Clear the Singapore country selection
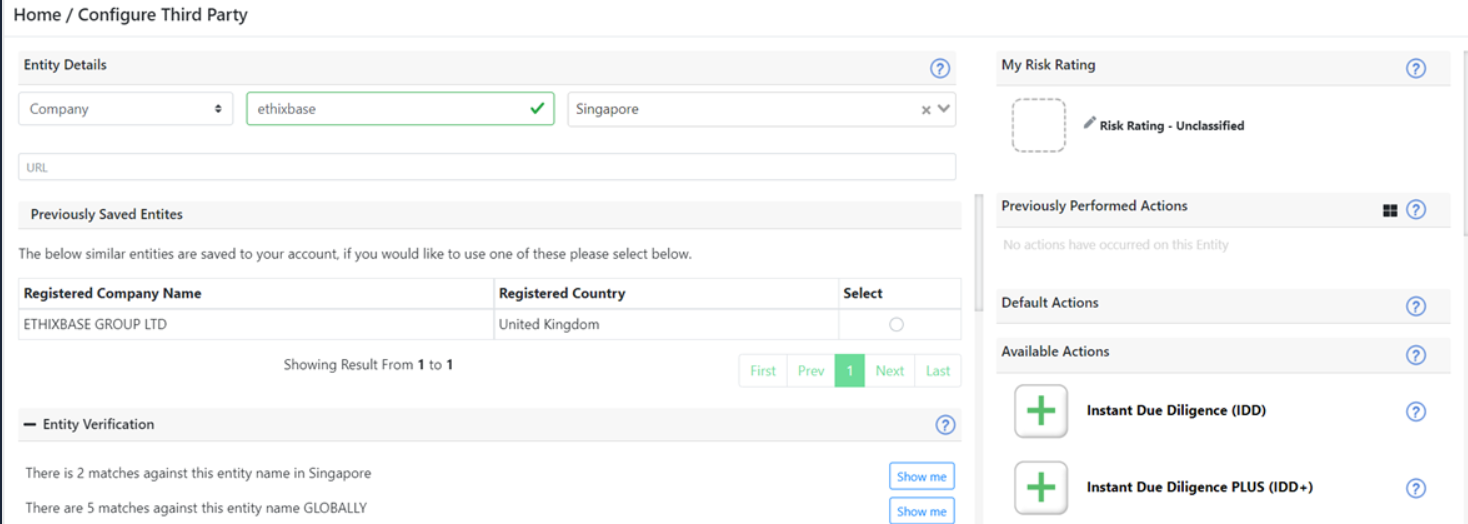Screen dimensions: 1468x524 coord(926,110)
